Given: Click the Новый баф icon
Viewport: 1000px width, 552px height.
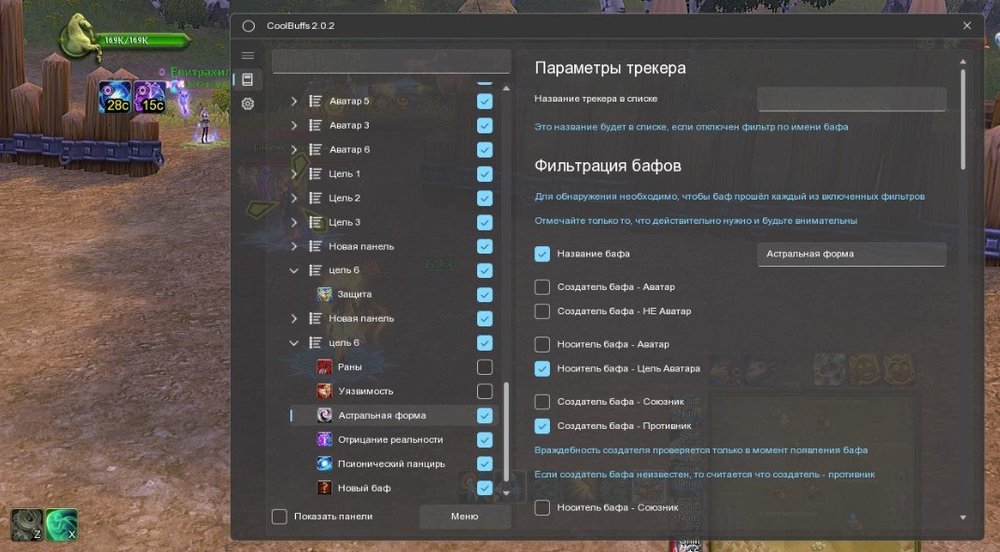Looking at the screenshot, I should pyautogui.click(x=325, y=488).
